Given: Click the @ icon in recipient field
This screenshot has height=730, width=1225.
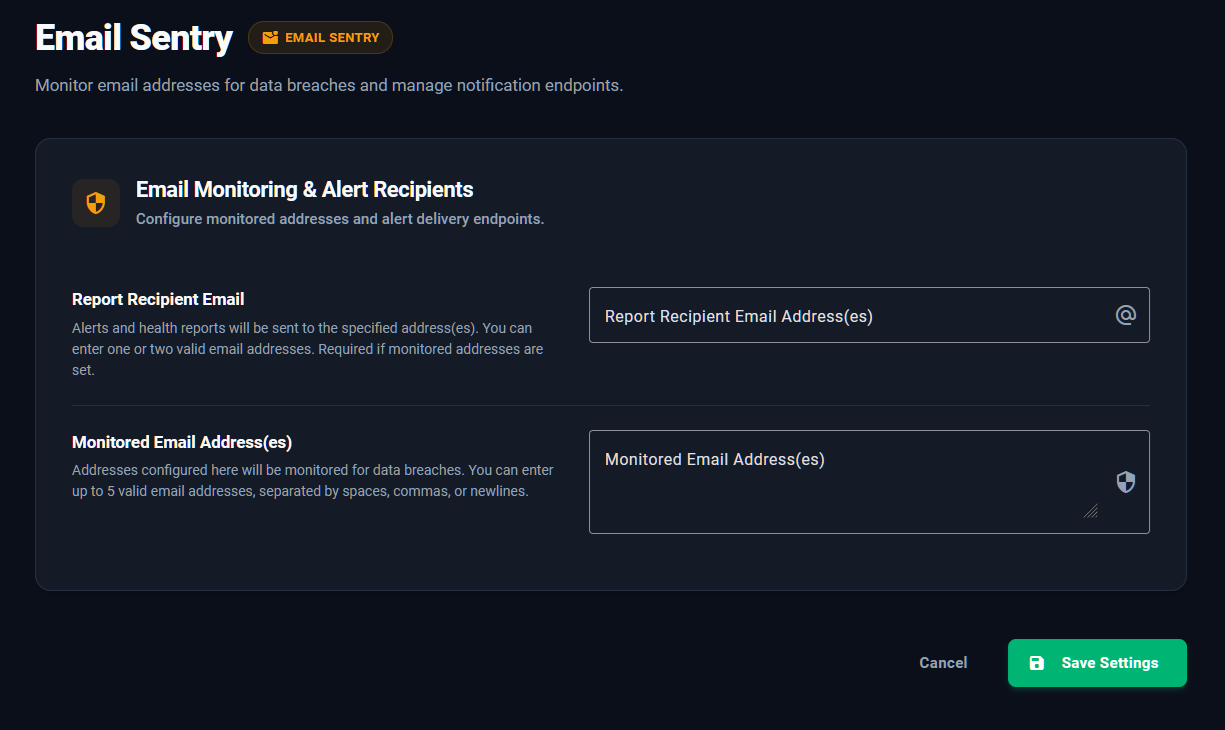Looking at the screenshot, I should point(1126,315).
